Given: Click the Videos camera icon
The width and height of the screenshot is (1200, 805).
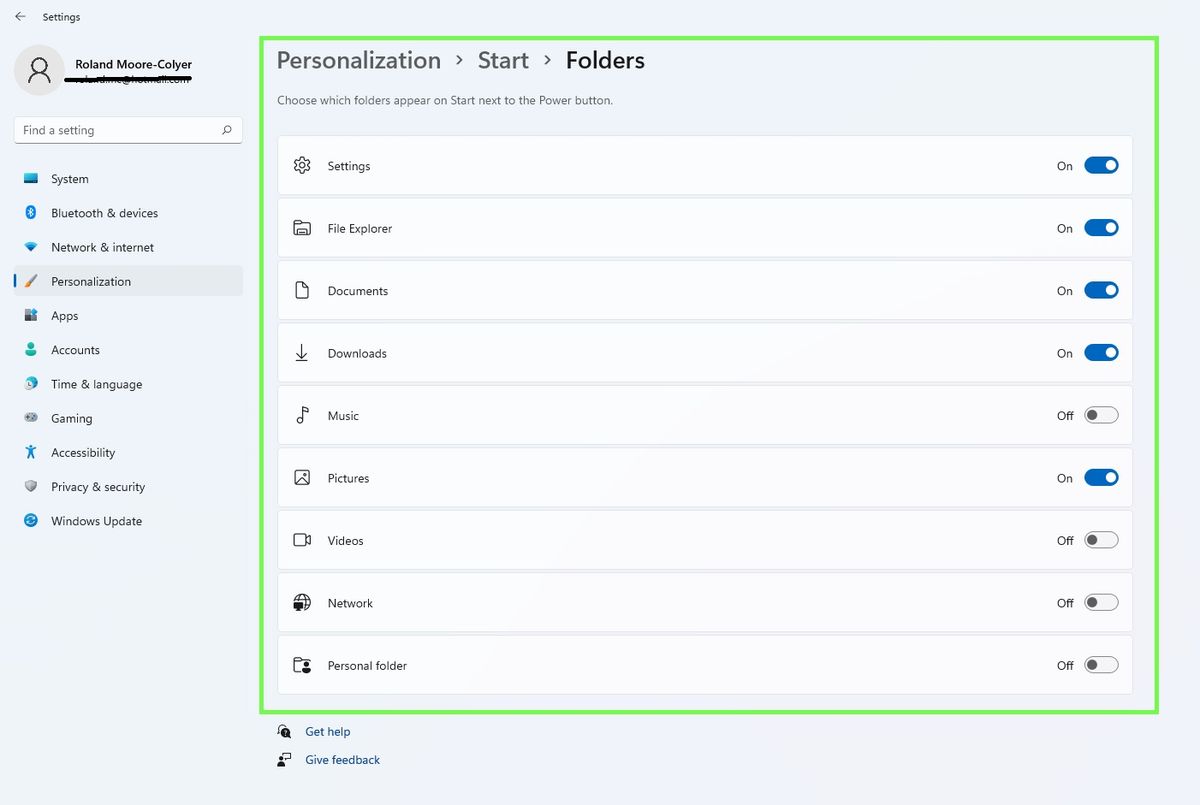Looking at the screenshot, I should (x=302, y=539).
